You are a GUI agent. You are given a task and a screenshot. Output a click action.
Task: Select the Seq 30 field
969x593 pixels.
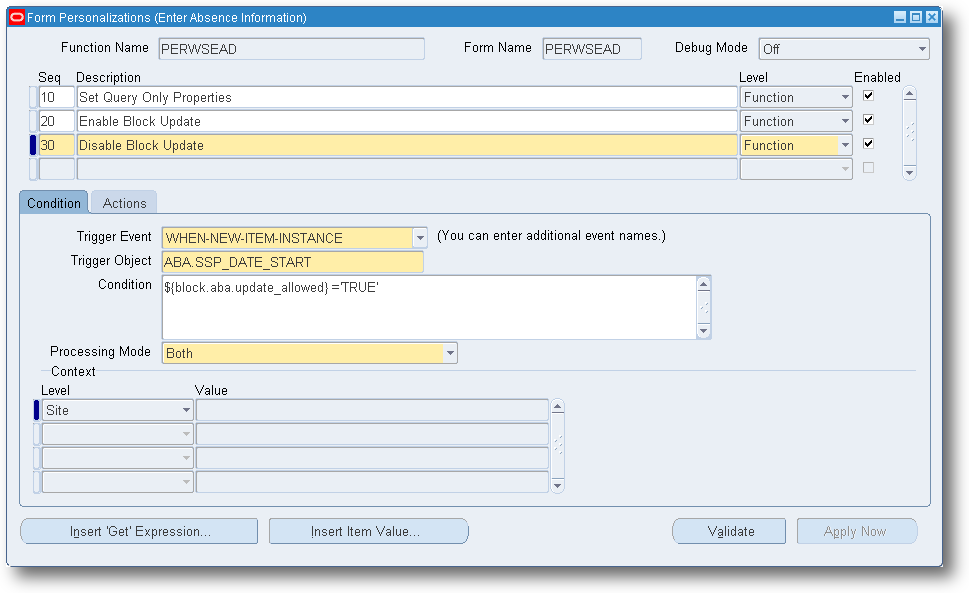pos(57,146)
